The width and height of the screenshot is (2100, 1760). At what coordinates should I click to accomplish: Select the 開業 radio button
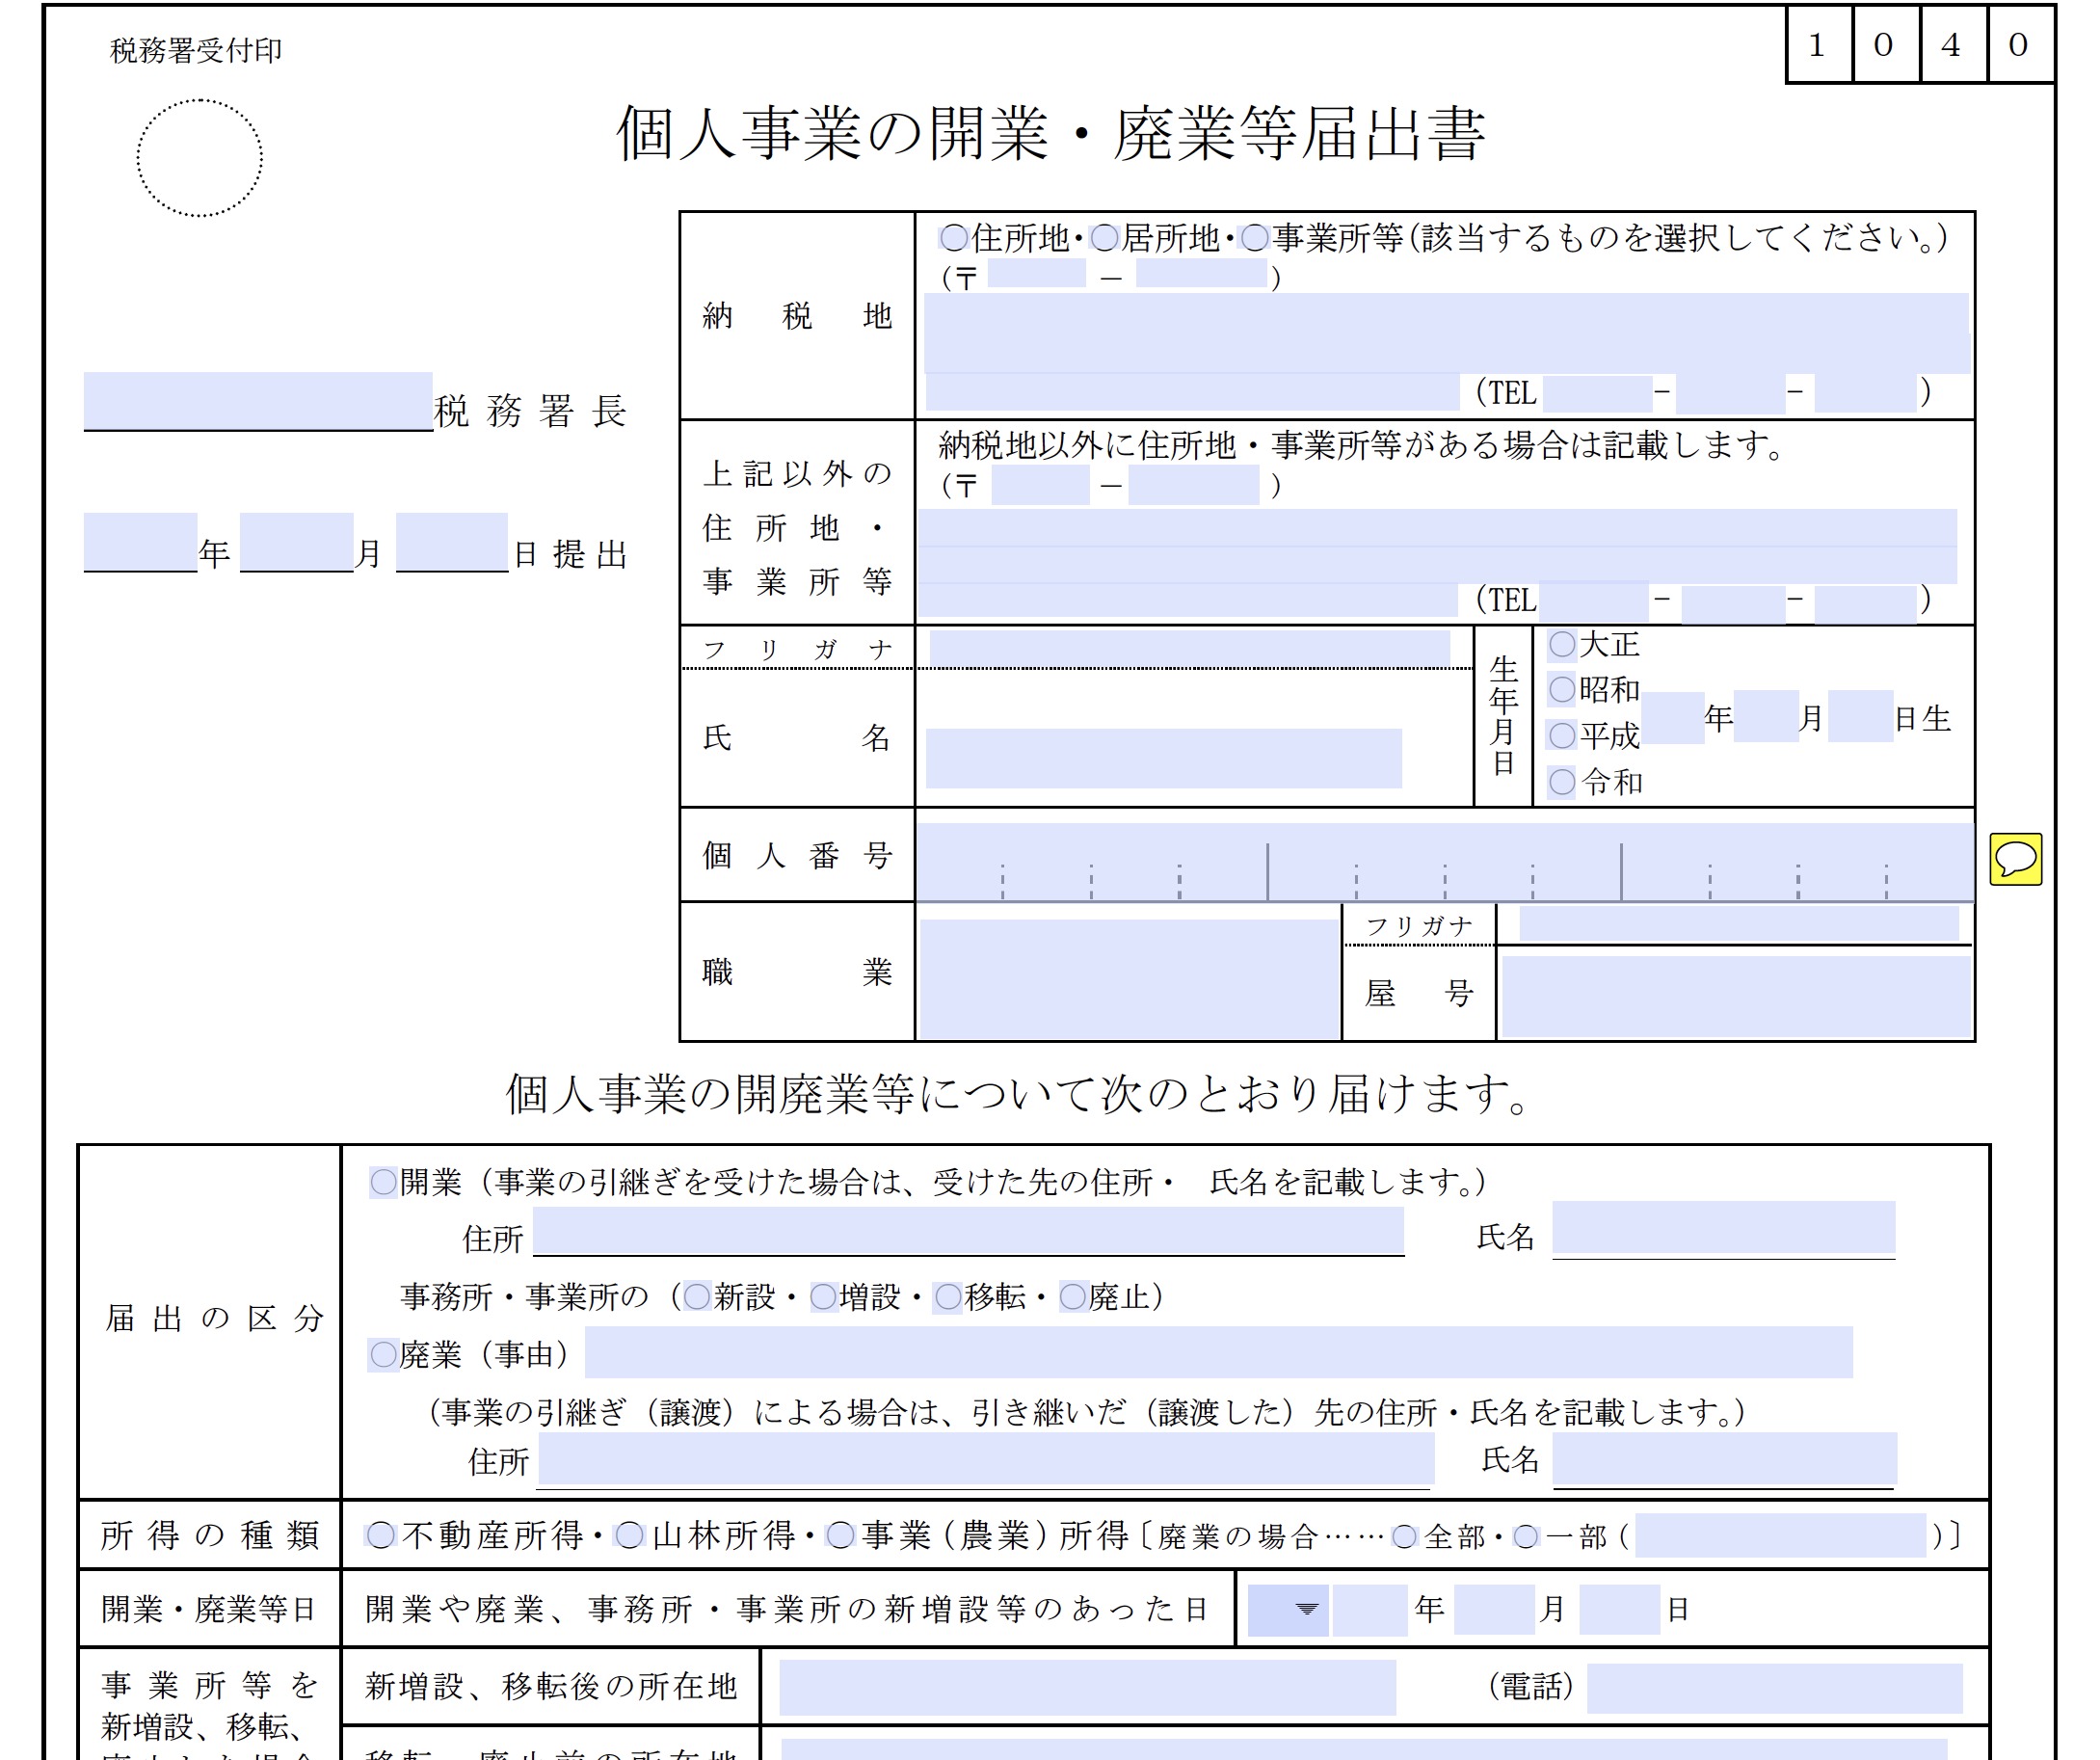pos(384,1182)
